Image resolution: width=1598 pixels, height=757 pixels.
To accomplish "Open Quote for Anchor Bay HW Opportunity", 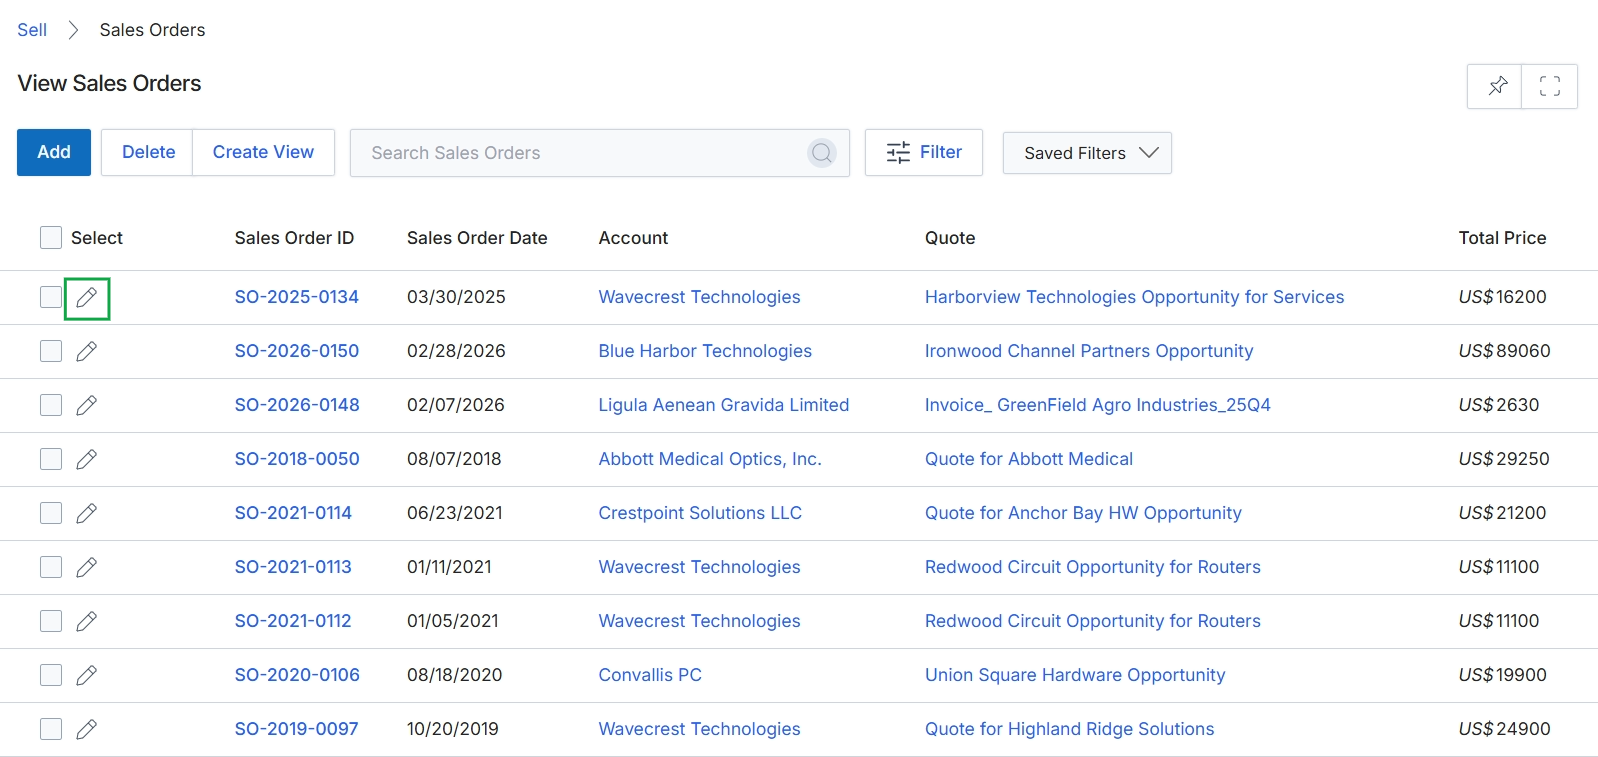I will coord(1083,513).
